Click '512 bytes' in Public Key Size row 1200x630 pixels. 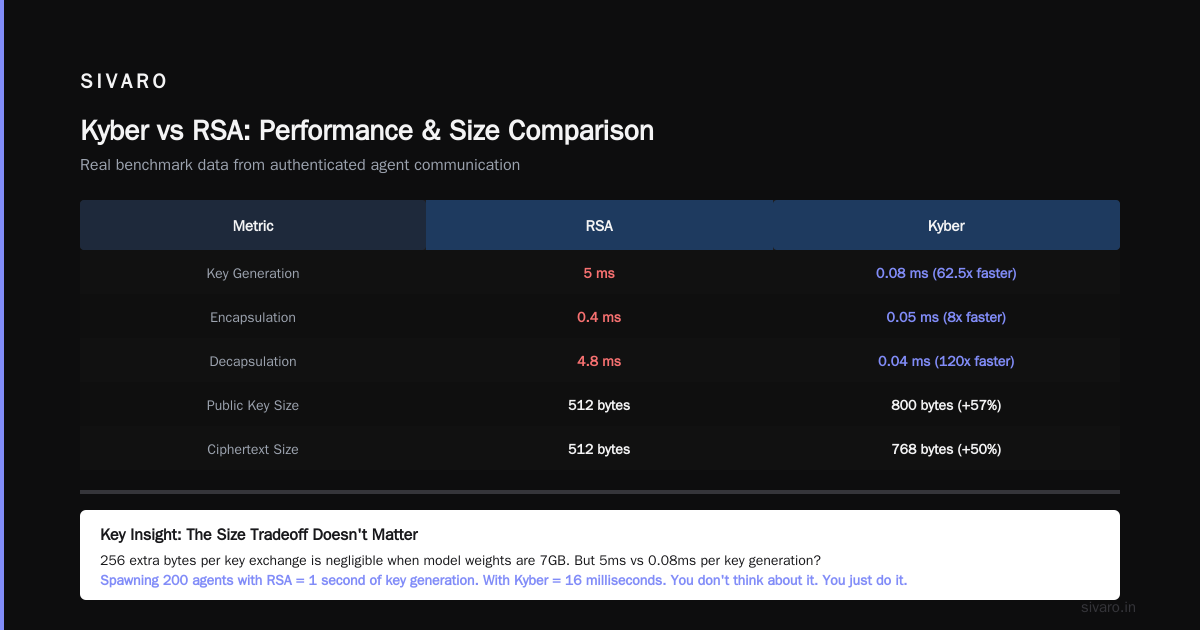(x=599, y=405)
